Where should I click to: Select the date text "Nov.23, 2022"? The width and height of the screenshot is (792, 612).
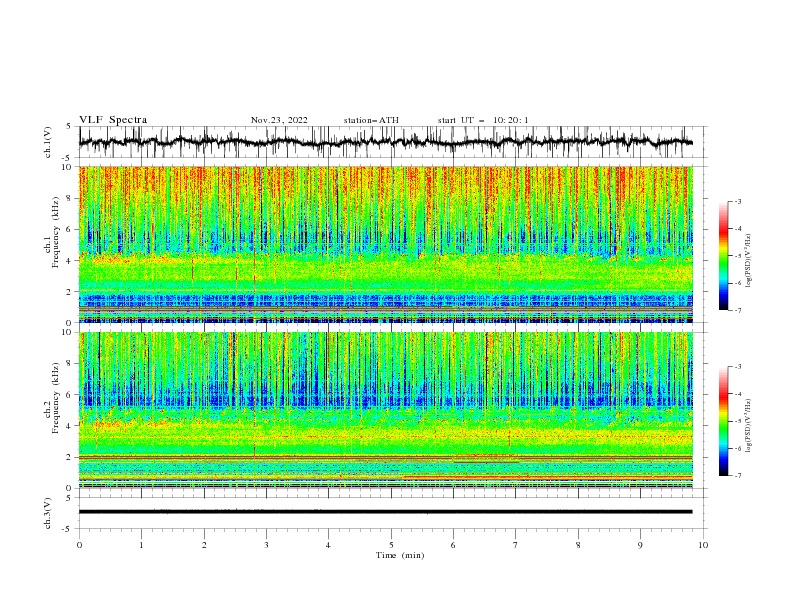pyautogui.click(x=279, y=120)
